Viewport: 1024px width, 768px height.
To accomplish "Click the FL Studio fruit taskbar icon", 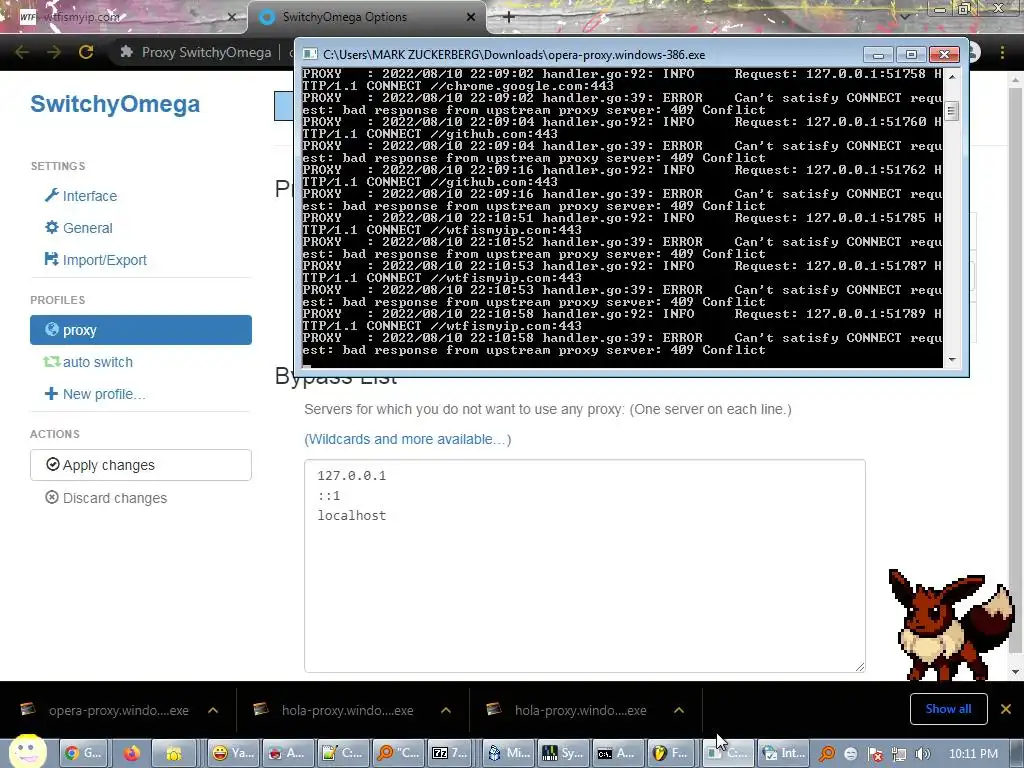I will 671,753.
